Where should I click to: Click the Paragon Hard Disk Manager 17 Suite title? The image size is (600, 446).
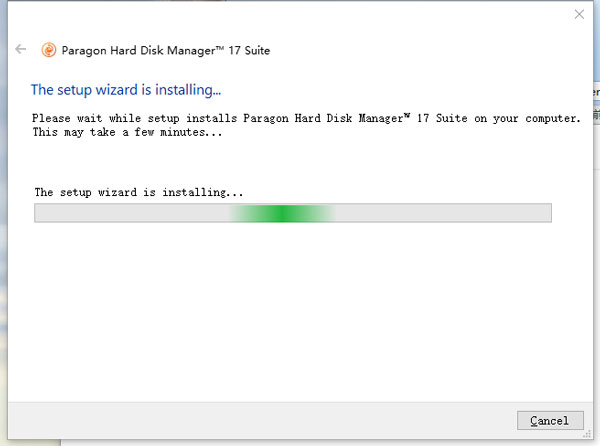[165, 50]
